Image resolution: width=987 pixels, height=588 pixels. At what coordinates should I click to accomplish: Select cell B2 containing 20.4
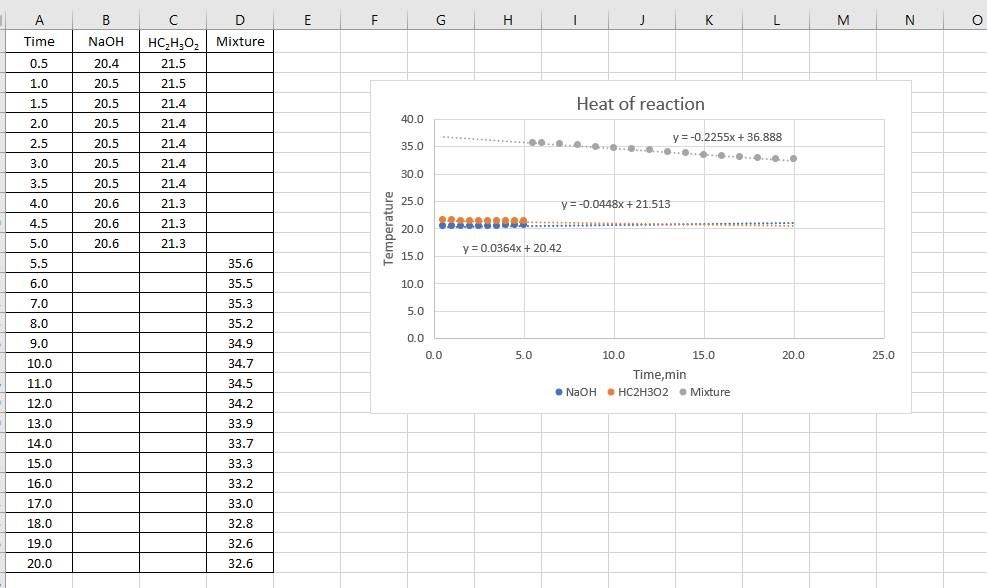coord(104,62)
